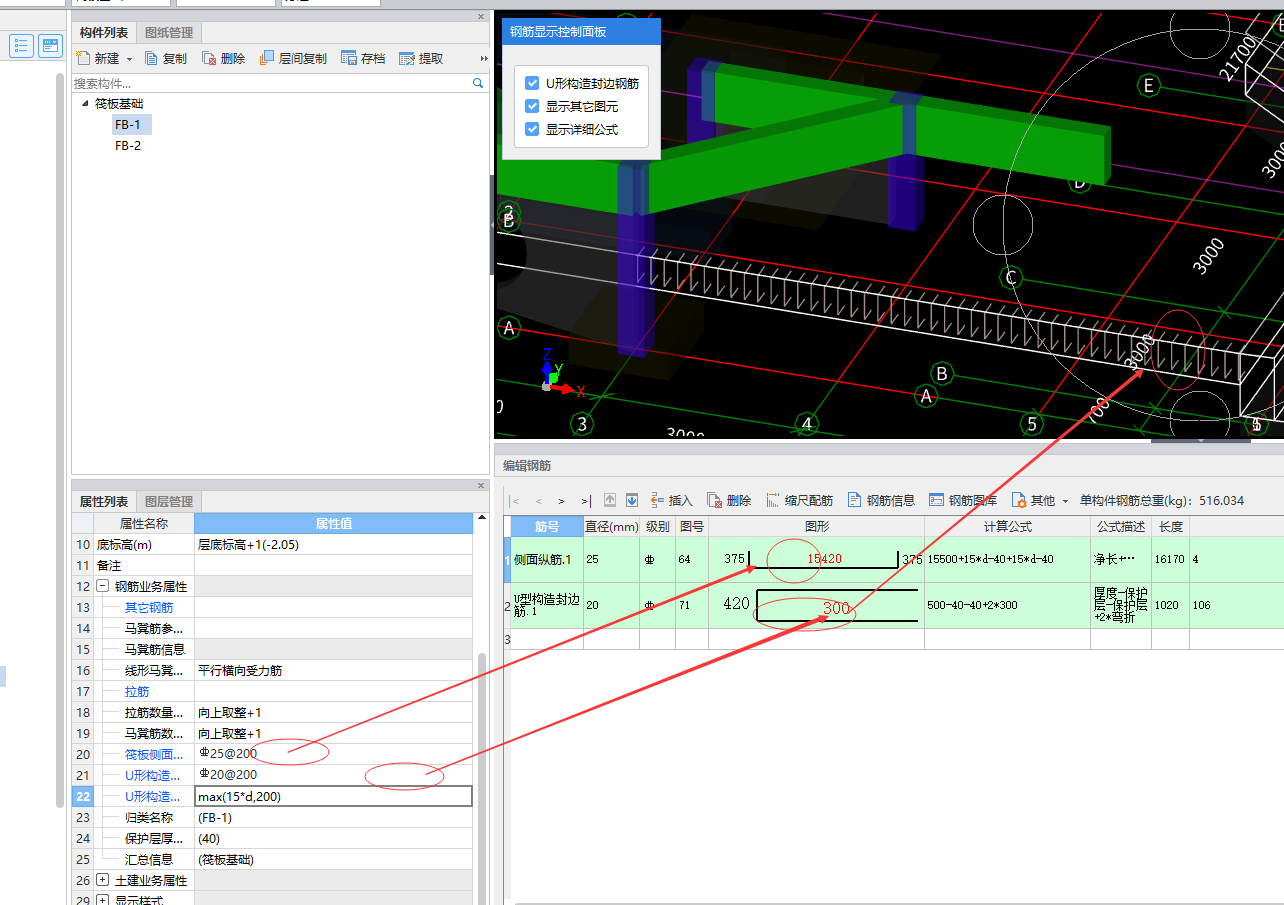The width and height of the screenshot is (1284, 905).
Task: Click the 层底标高+1(-2.05) value cell
Action: pos(333,545)
